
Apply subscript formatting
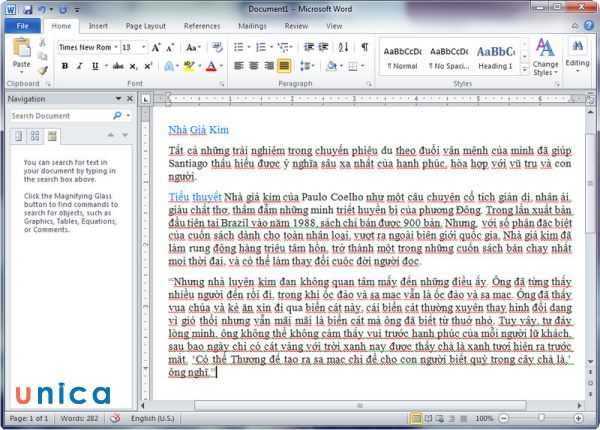coord(133,66)
